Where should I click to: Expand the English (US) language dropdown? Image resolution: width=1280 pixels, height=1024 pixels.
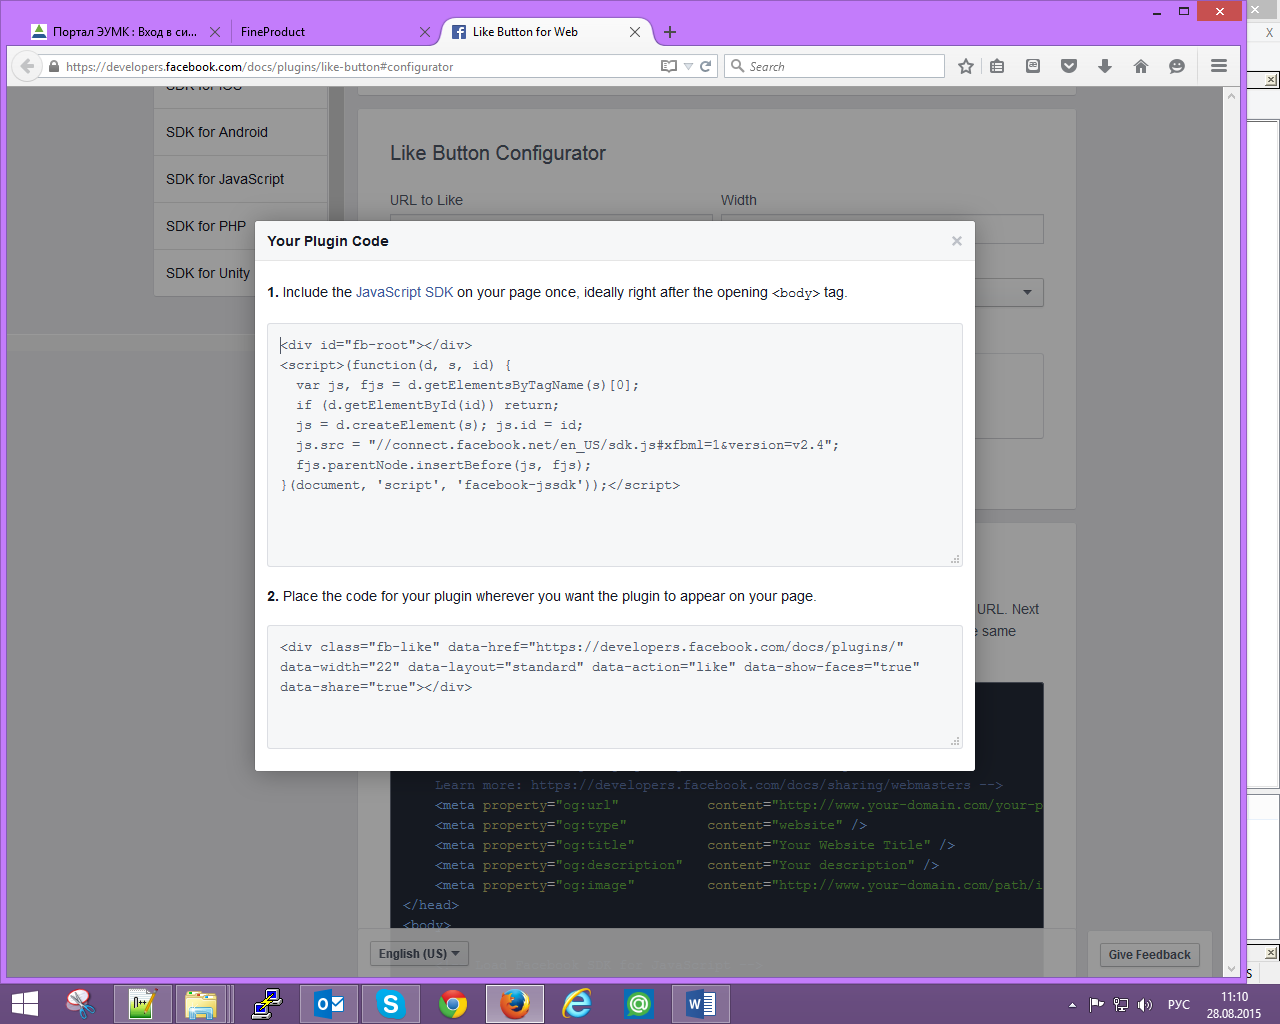click(x=419, y=954)
